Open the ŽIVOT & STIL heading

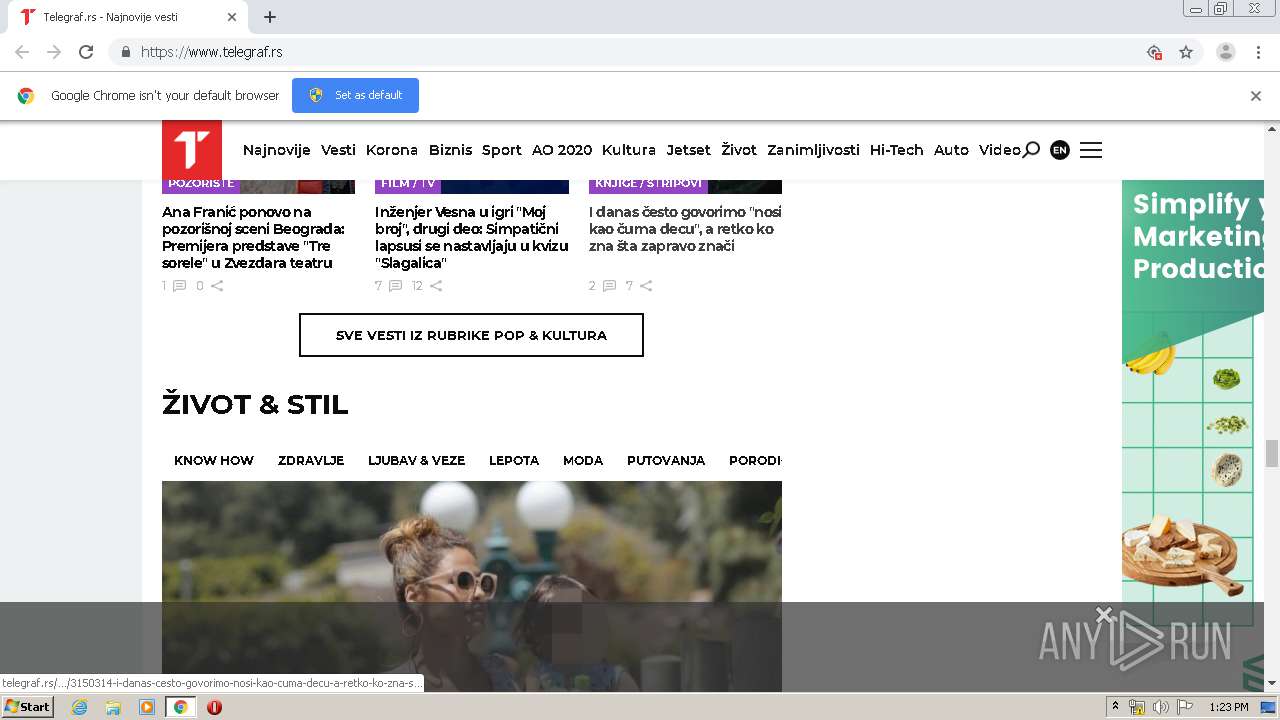255,405
